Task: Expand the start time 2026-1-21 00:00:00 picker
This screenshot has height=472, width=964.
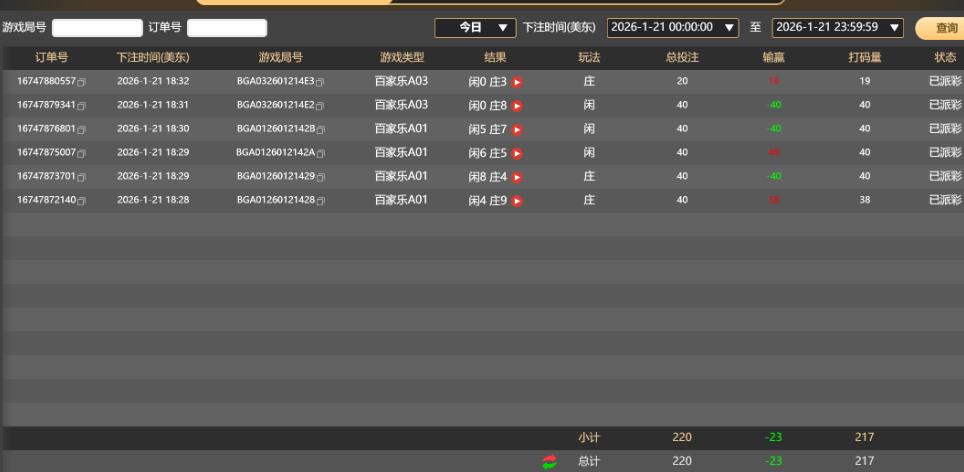Action: [673, 28]
